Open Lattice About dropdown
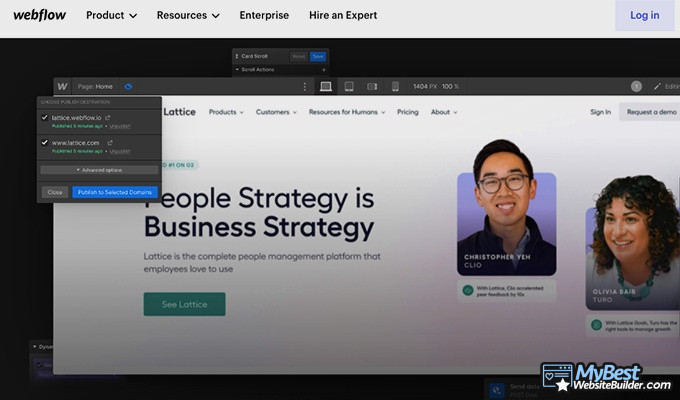The width and height of the screenshot is (680, 400). pyautogui.click(x=444, y=112)
